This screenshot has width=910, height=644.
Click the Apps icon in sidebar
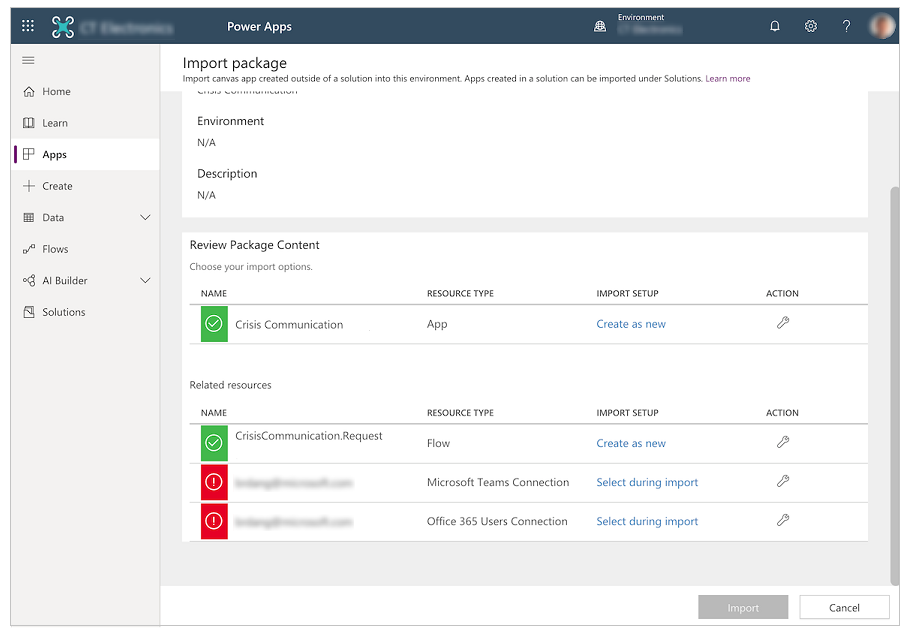(28, 154)
